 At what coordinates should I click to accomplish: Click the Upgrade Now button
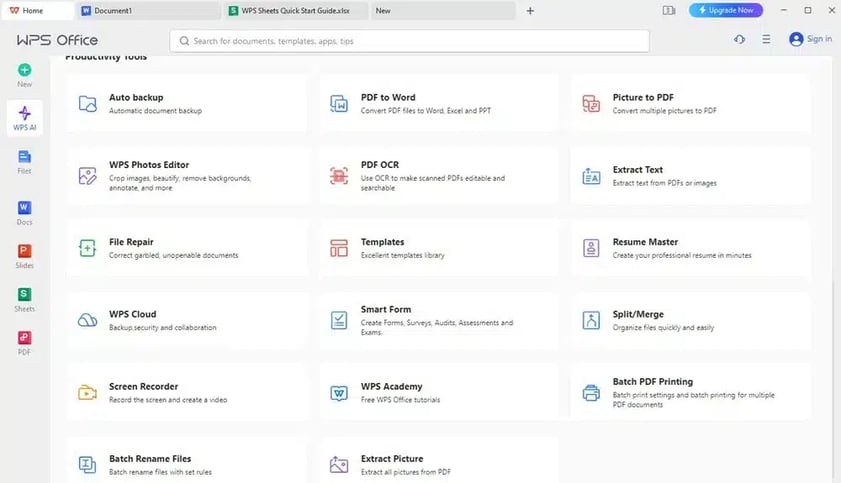(726, 11)
